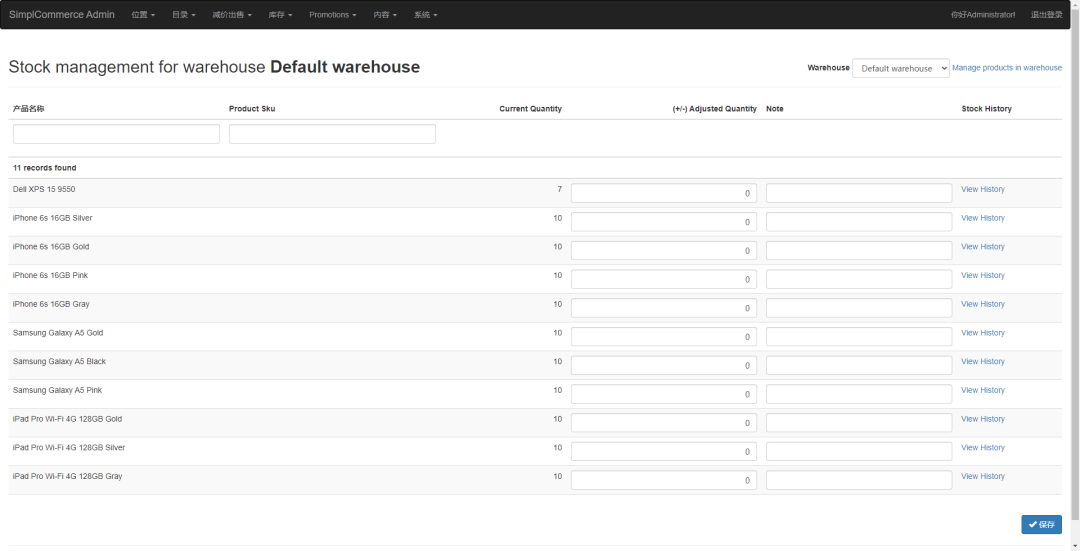Image resolution: width=1080 pixels, height=551 pixels.
Task: View History for iPad Pro 128GB Gold
Action: point(983,419)
